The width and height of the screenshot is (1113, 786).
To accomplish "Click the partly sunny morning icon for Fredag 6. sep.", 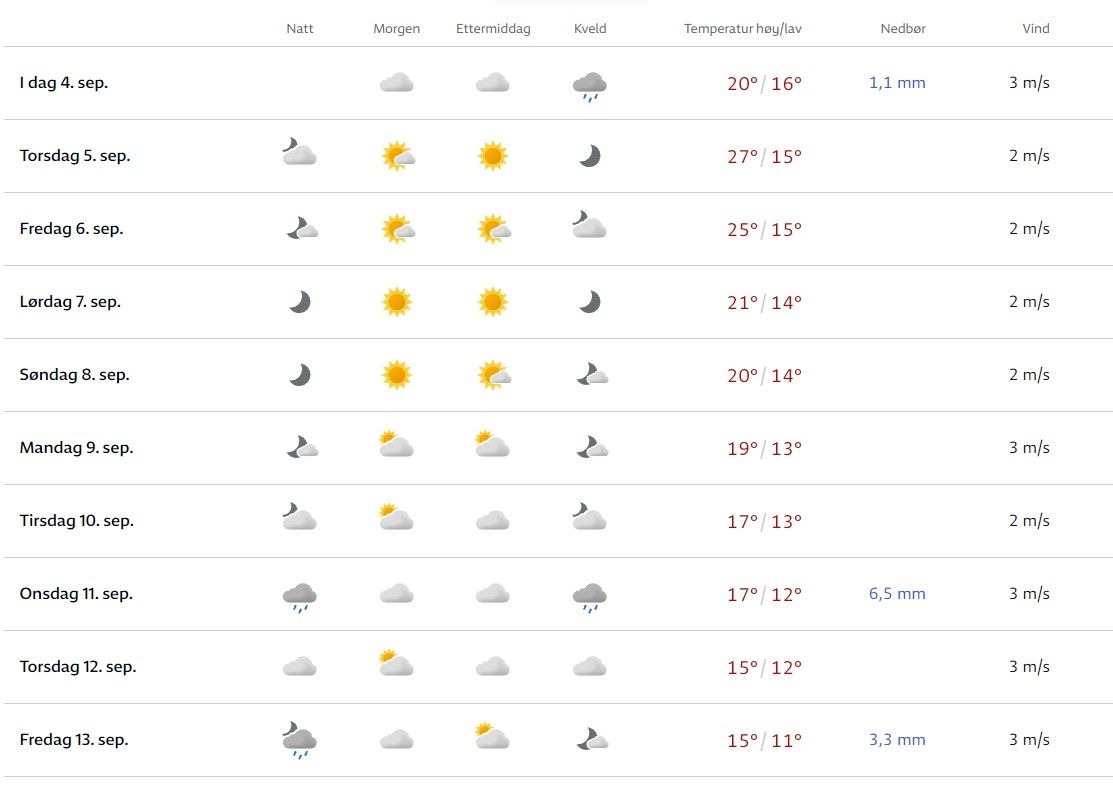I will click(397, 229).
